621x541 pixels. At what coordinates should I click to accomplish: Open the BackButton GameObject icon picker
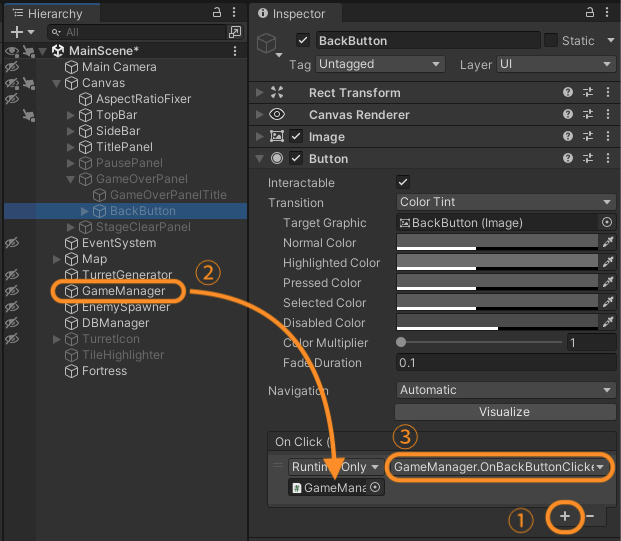pos(269,44)
